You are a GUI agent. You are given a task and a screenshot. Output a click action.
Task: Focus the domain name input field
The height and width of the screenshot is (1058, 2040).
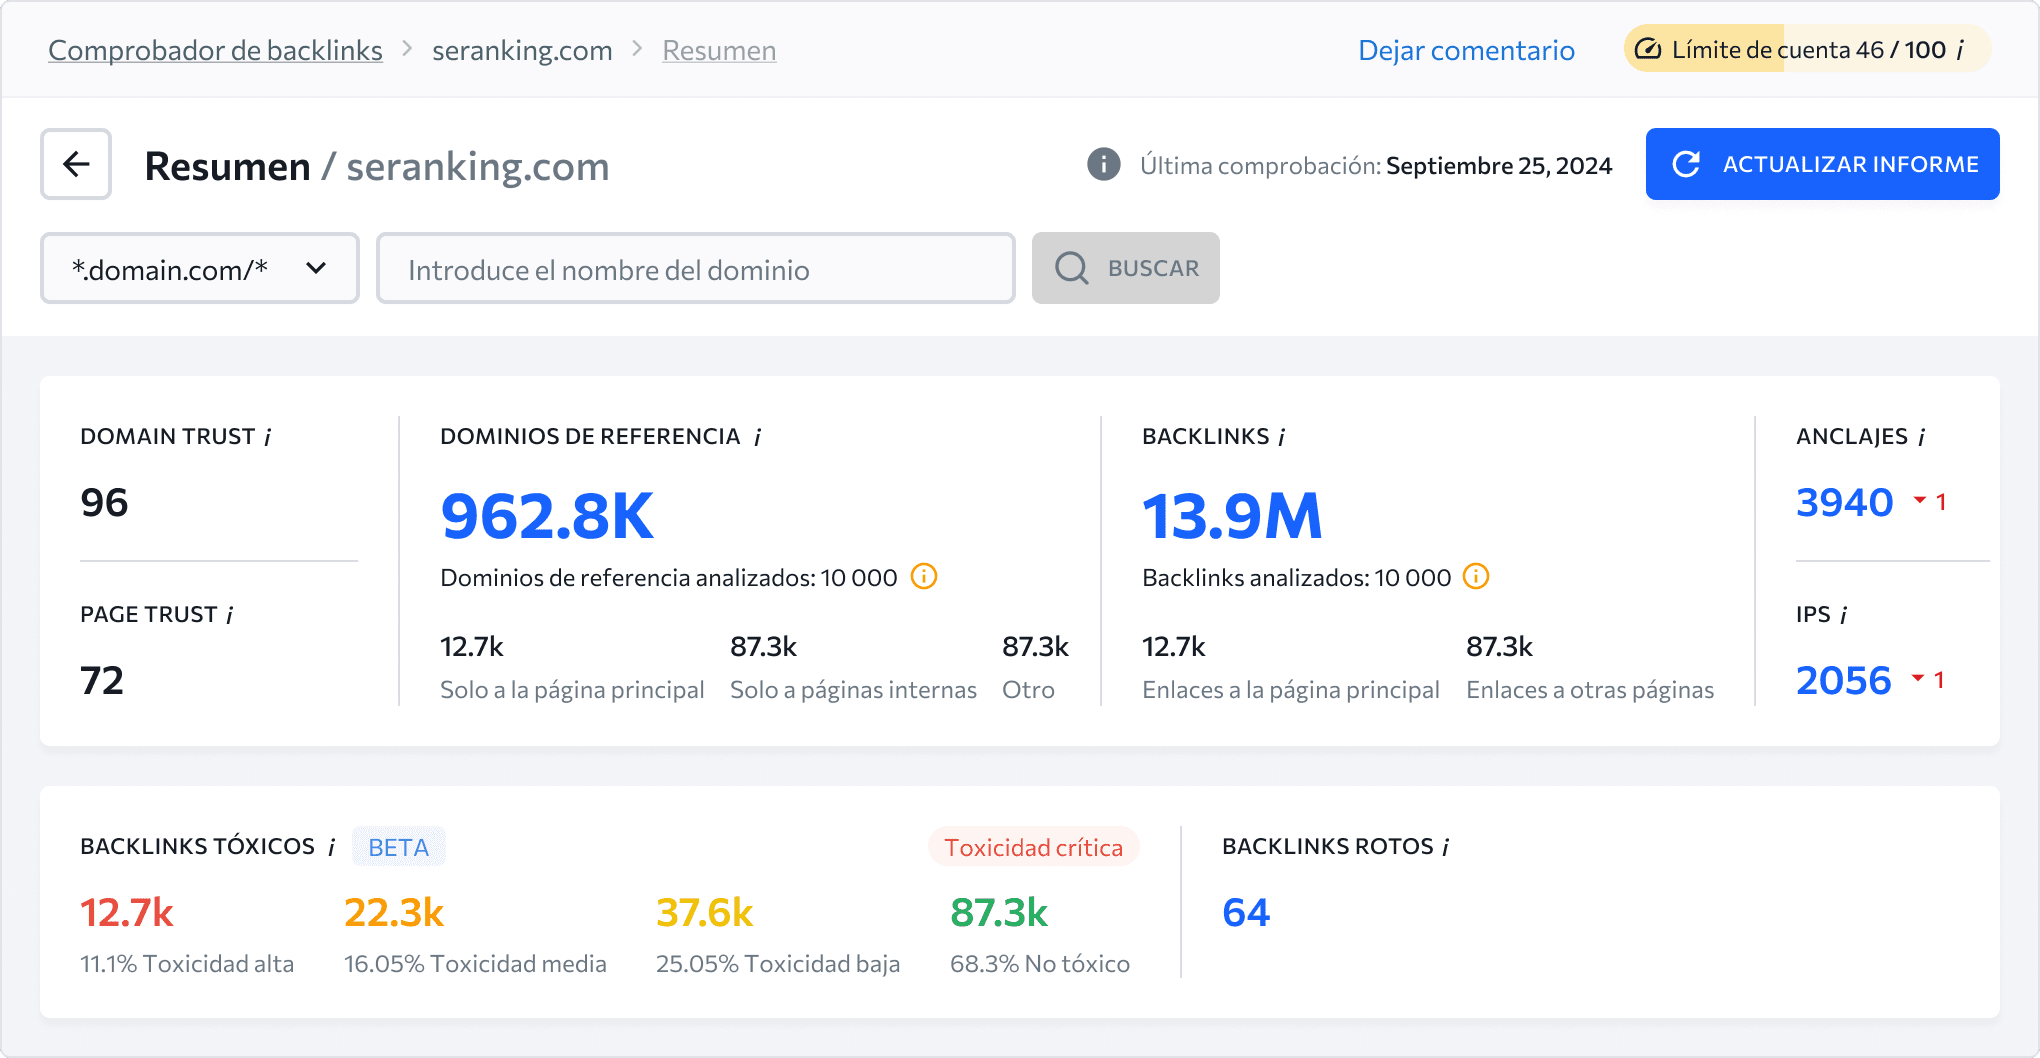696,268
